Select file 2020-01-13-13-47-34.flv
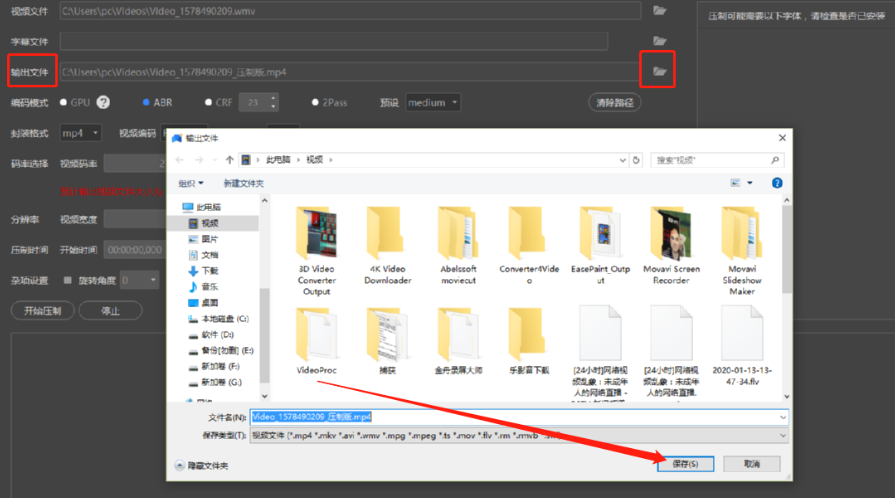 (x=742, y=346)
